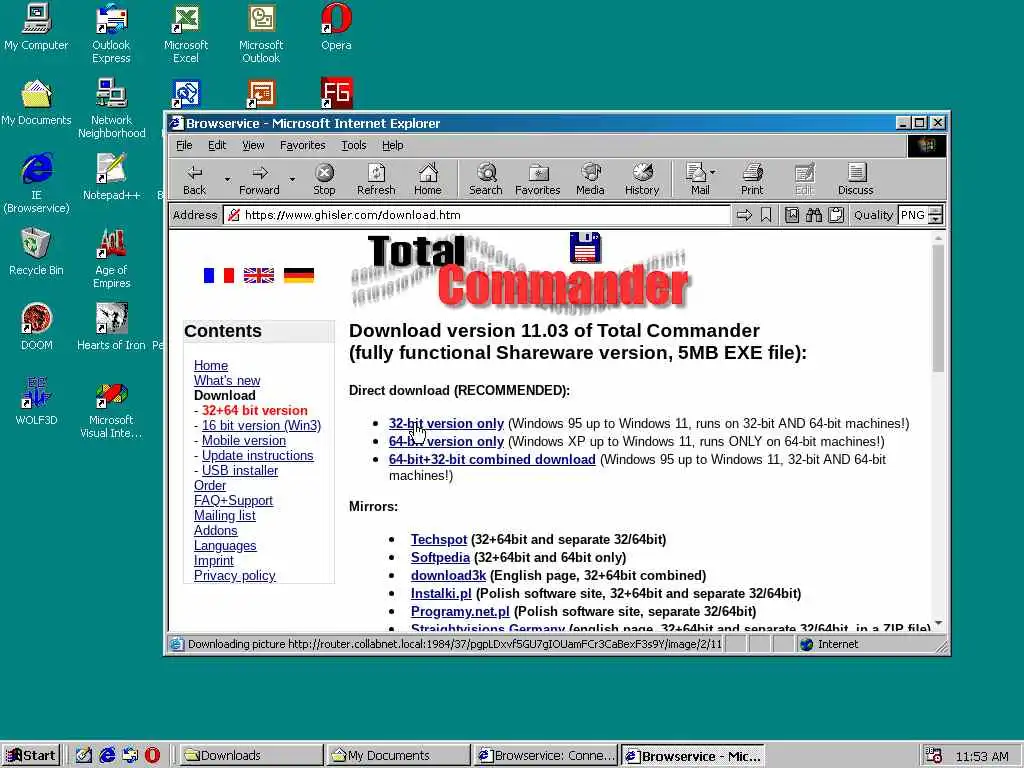Open the Privacy policy contents link
Viewport: 1024px width, 768px height.
click(x=234, y=575)
